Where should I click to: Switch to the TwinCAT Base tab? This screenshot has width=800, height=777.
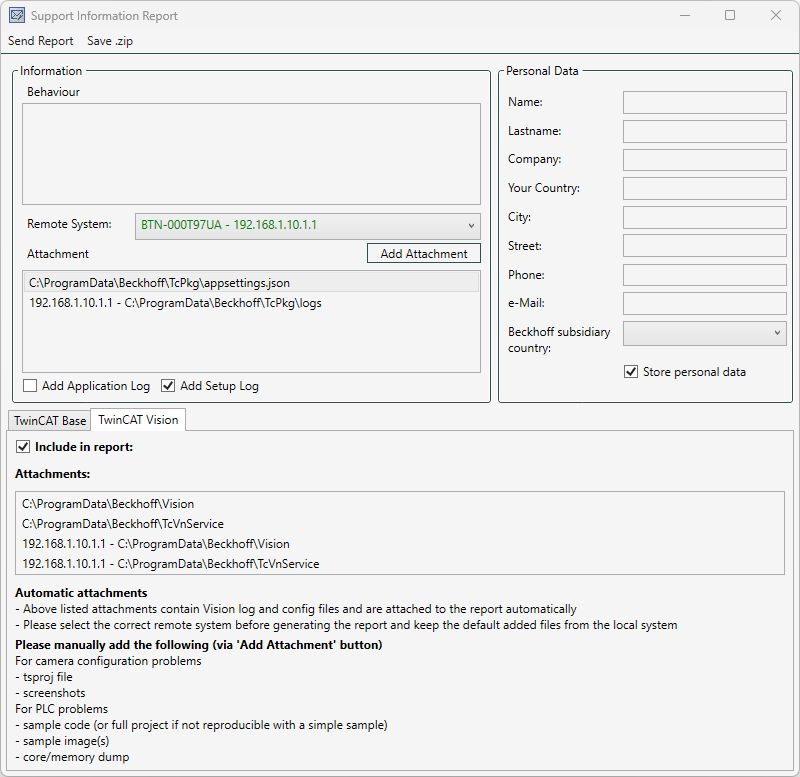pos(50,421)
